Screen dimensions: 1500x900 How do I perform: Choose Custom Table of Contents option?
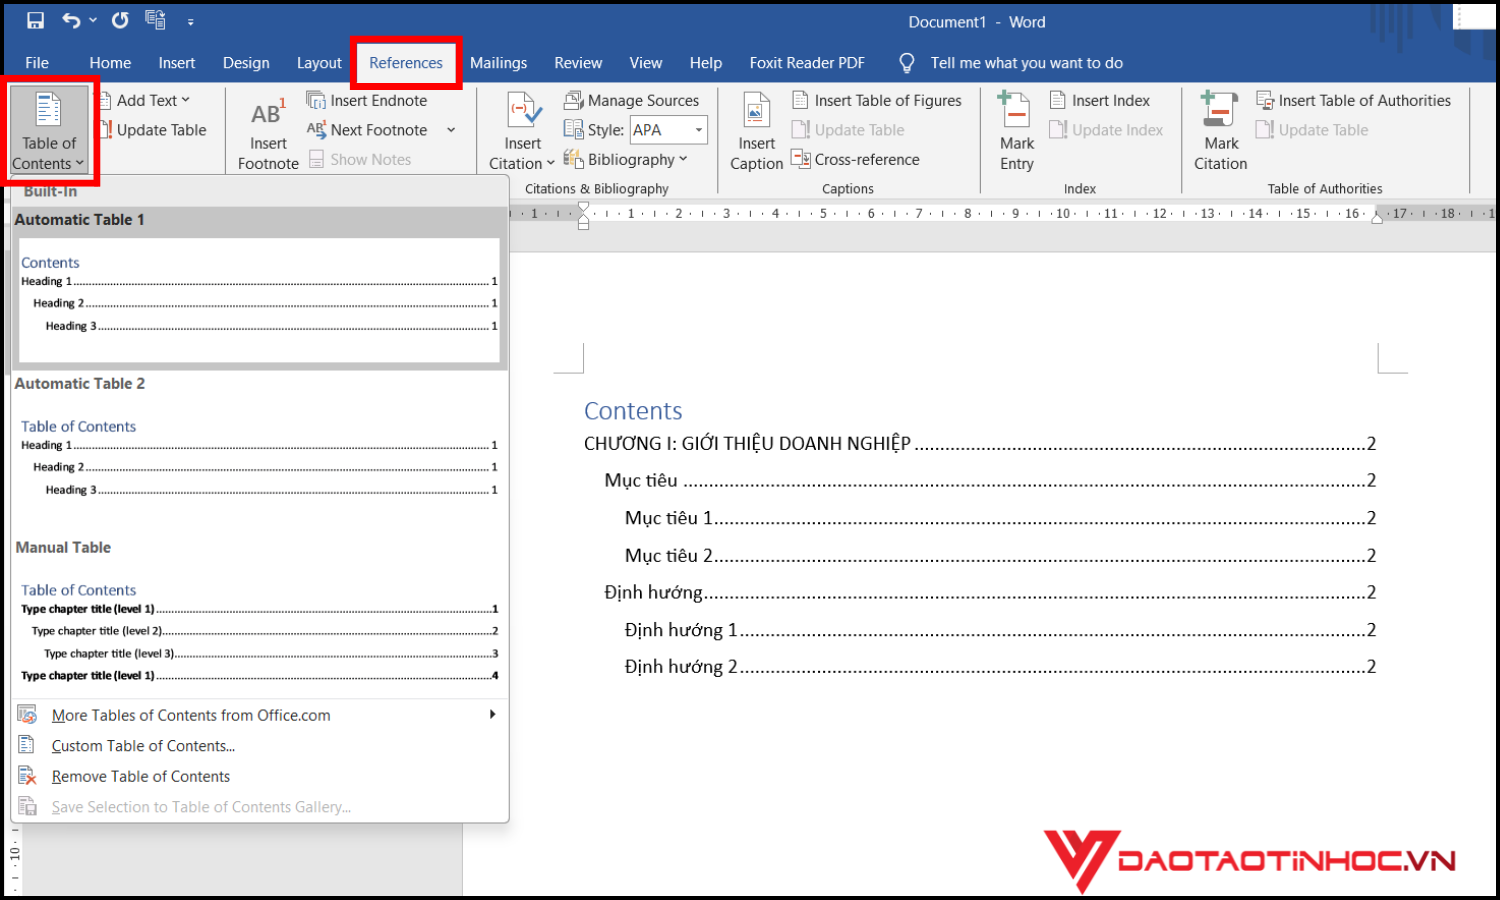click(143, 746)
